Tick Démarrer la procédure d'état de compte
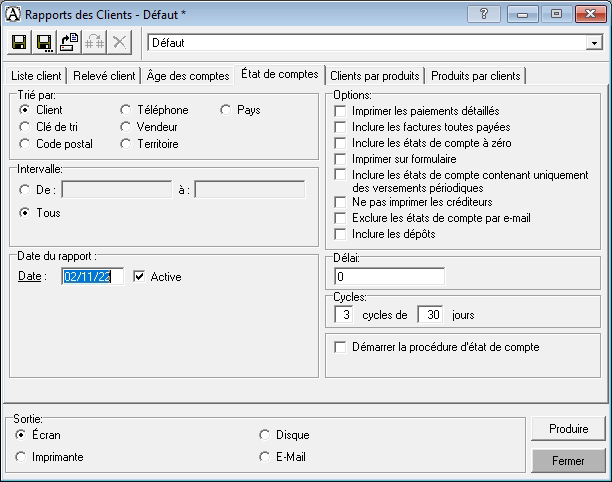Viewport: 612px width, 482px height. (x=341, y=347)
